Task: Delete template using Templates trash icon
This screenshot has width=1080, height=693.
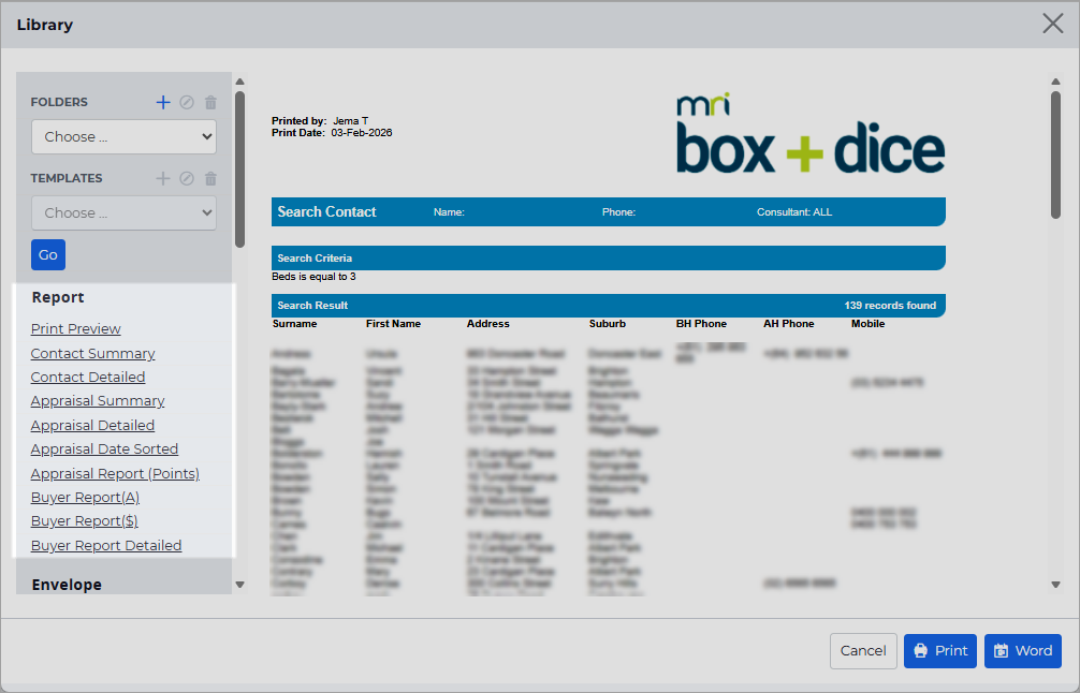Action: click(x=211, y=178)
